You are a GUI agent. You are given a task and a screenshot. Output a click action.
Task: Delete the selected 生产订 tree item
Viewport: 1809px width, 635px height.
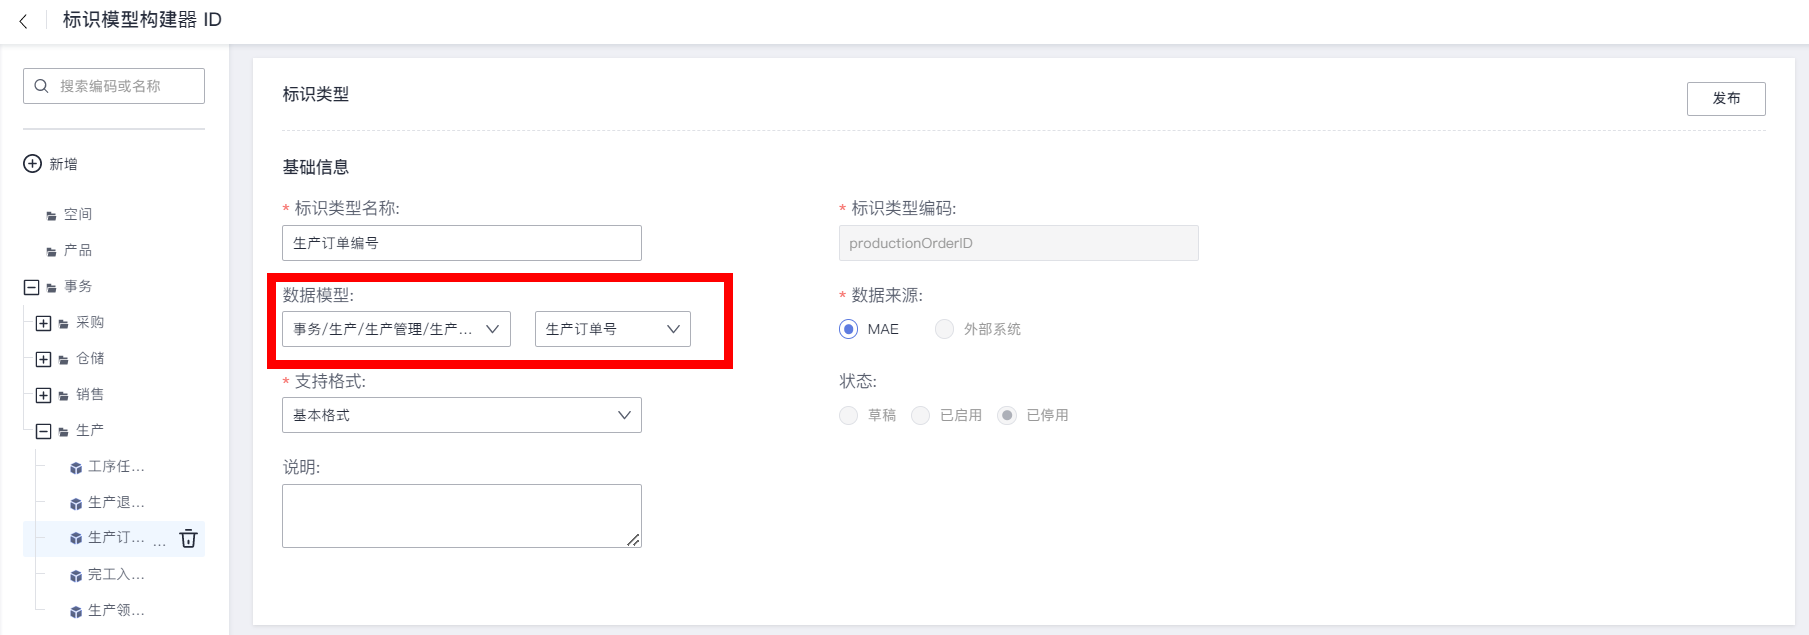(188, 539)
